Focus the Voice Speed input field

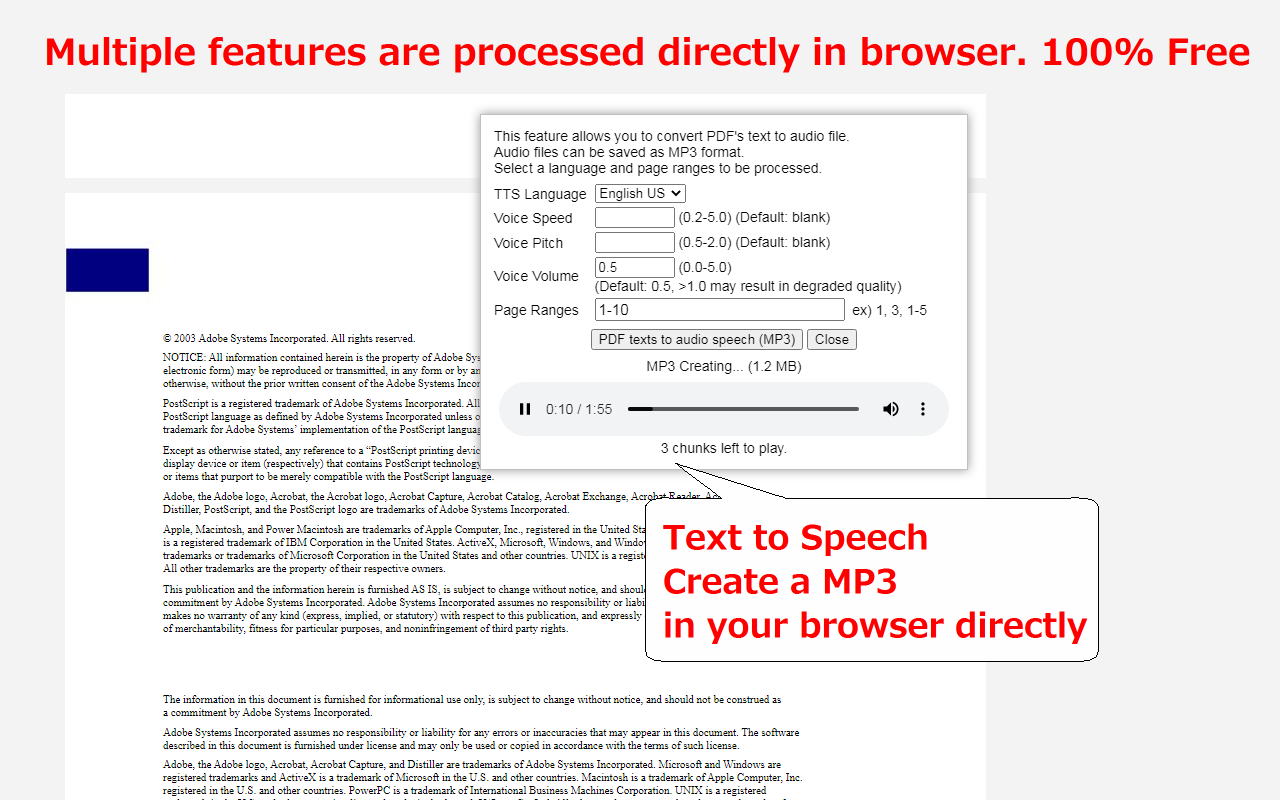pyautogui.click(x=635, y=218)
